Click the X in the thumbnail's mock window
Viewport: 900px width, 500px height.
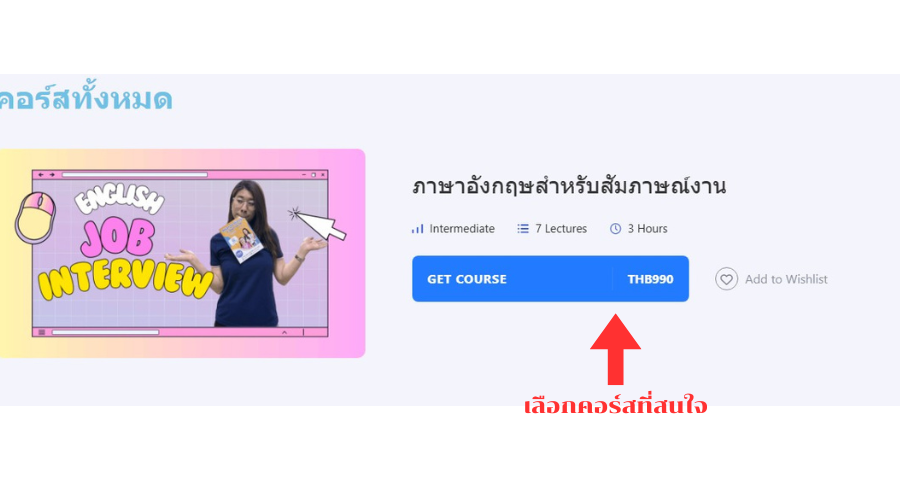(323, 175)
